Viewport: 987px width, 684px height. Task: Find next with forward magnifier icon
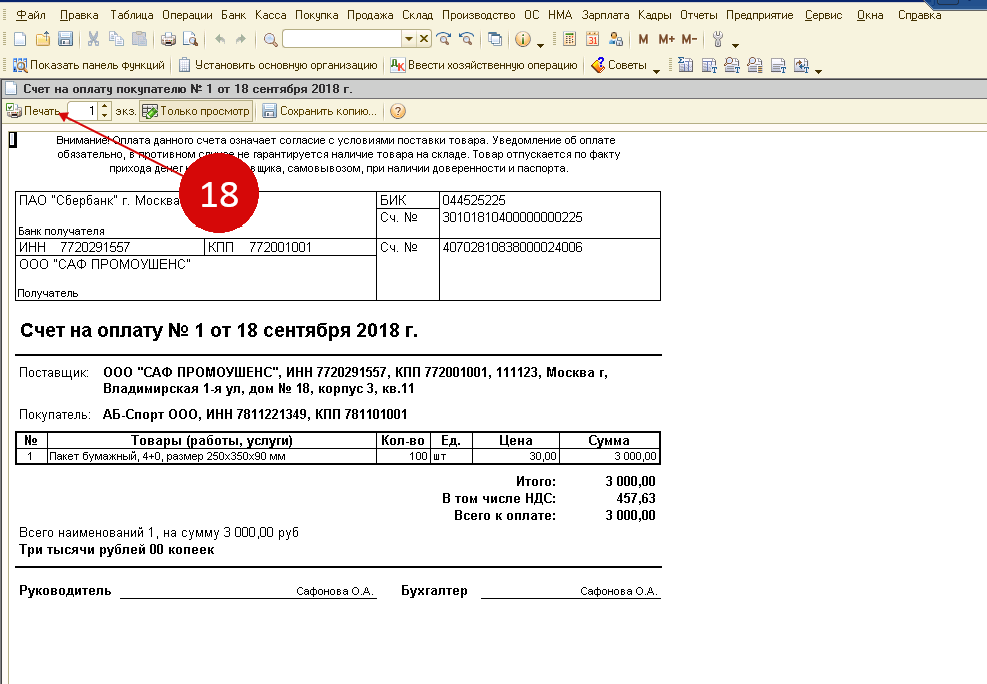point(444,39)
